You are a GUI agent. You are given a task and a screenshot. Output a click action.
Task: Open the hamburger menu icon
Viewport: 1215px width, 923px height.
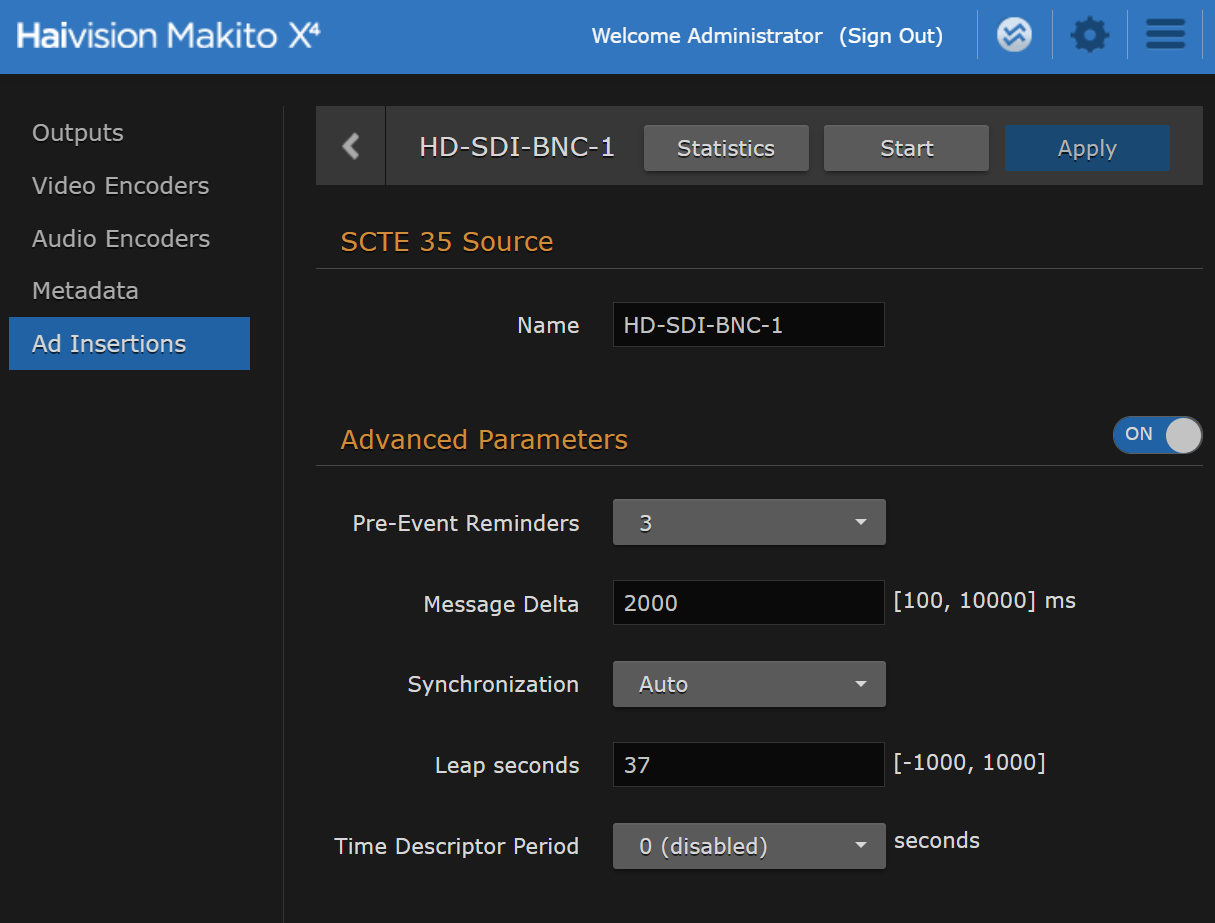point(1165,36)
